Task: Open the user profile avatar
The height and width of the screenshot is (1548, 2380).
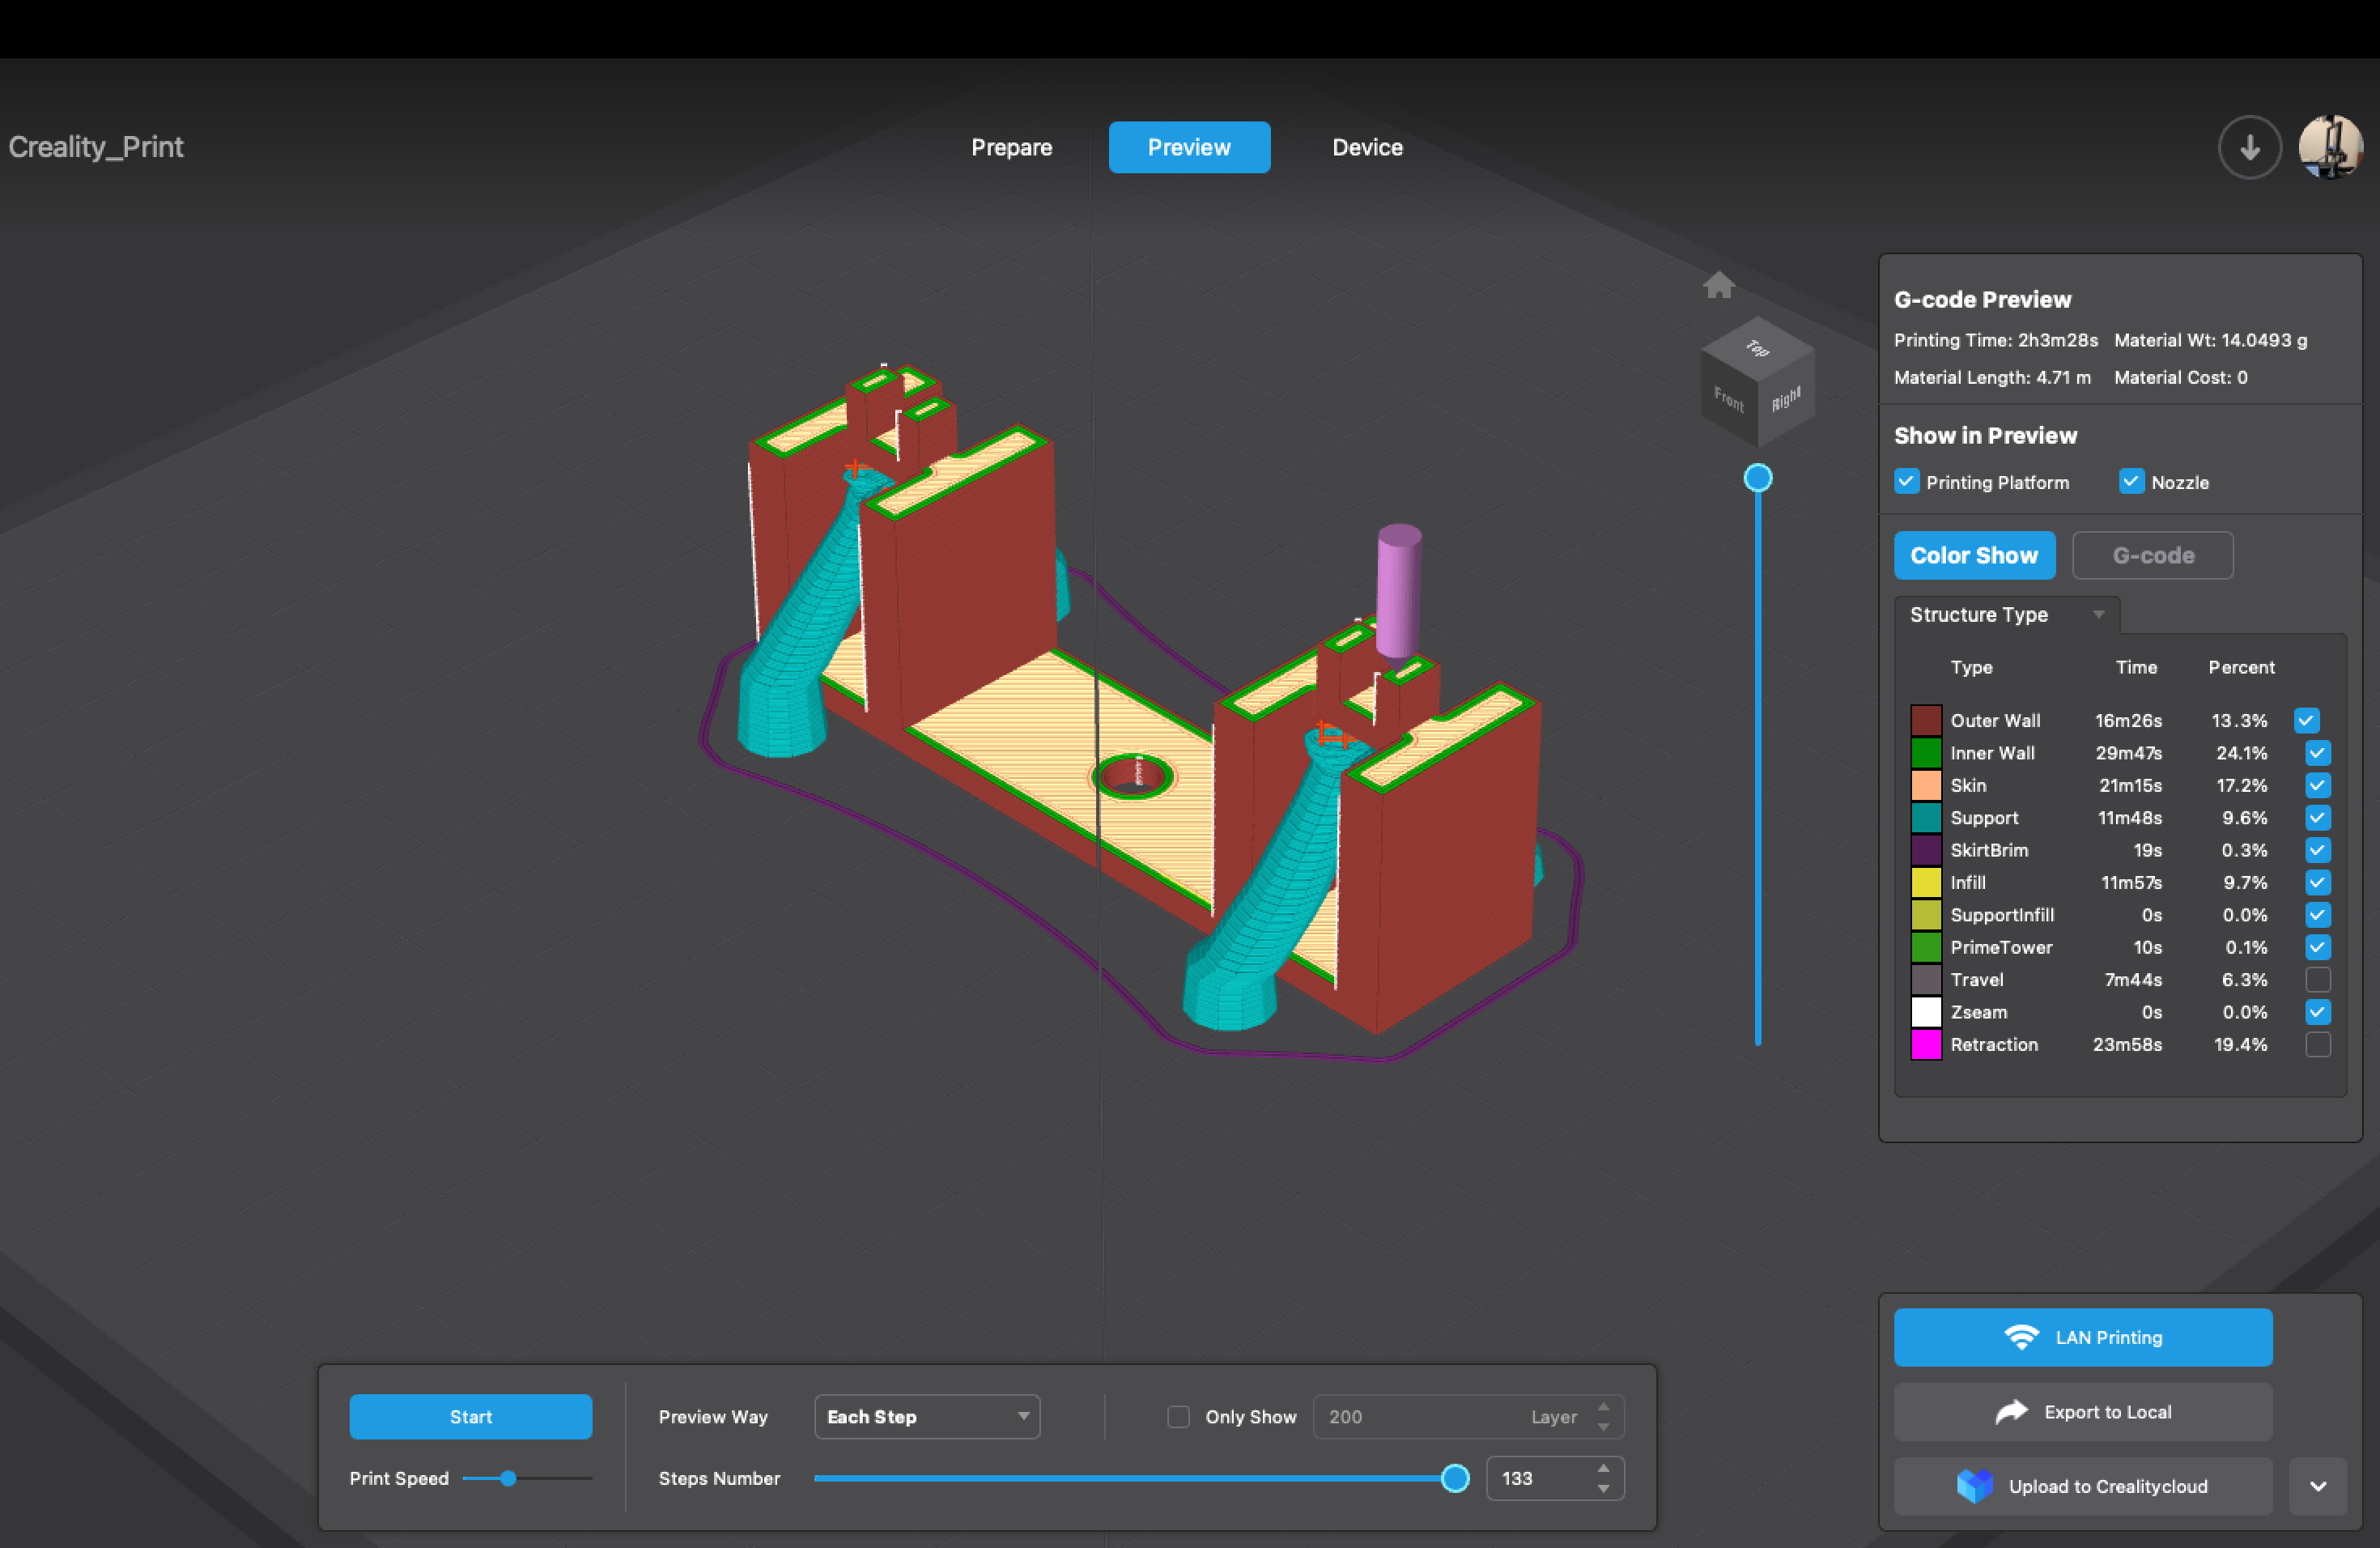Action: (x=2330, y=147)
